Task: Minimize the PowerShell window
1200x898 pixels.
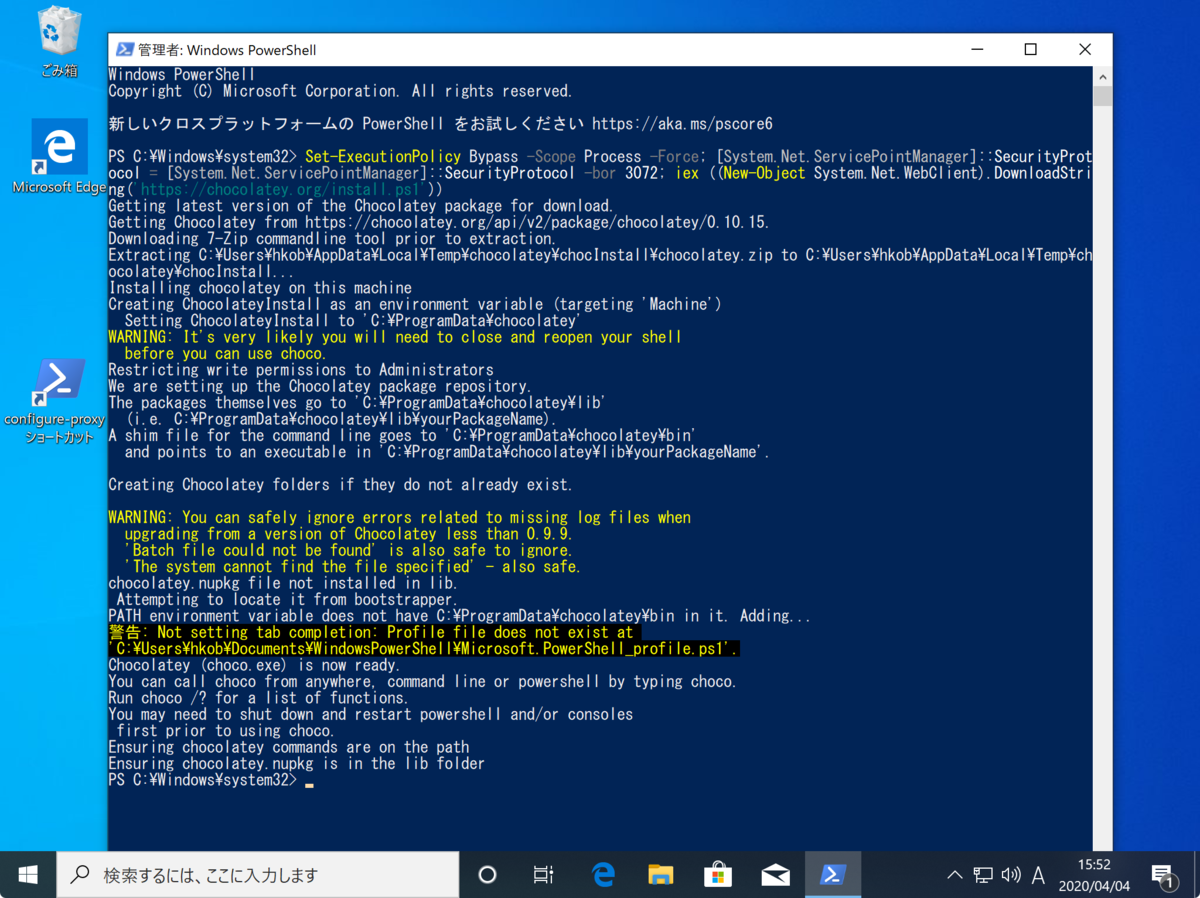Action: (976, 50)
